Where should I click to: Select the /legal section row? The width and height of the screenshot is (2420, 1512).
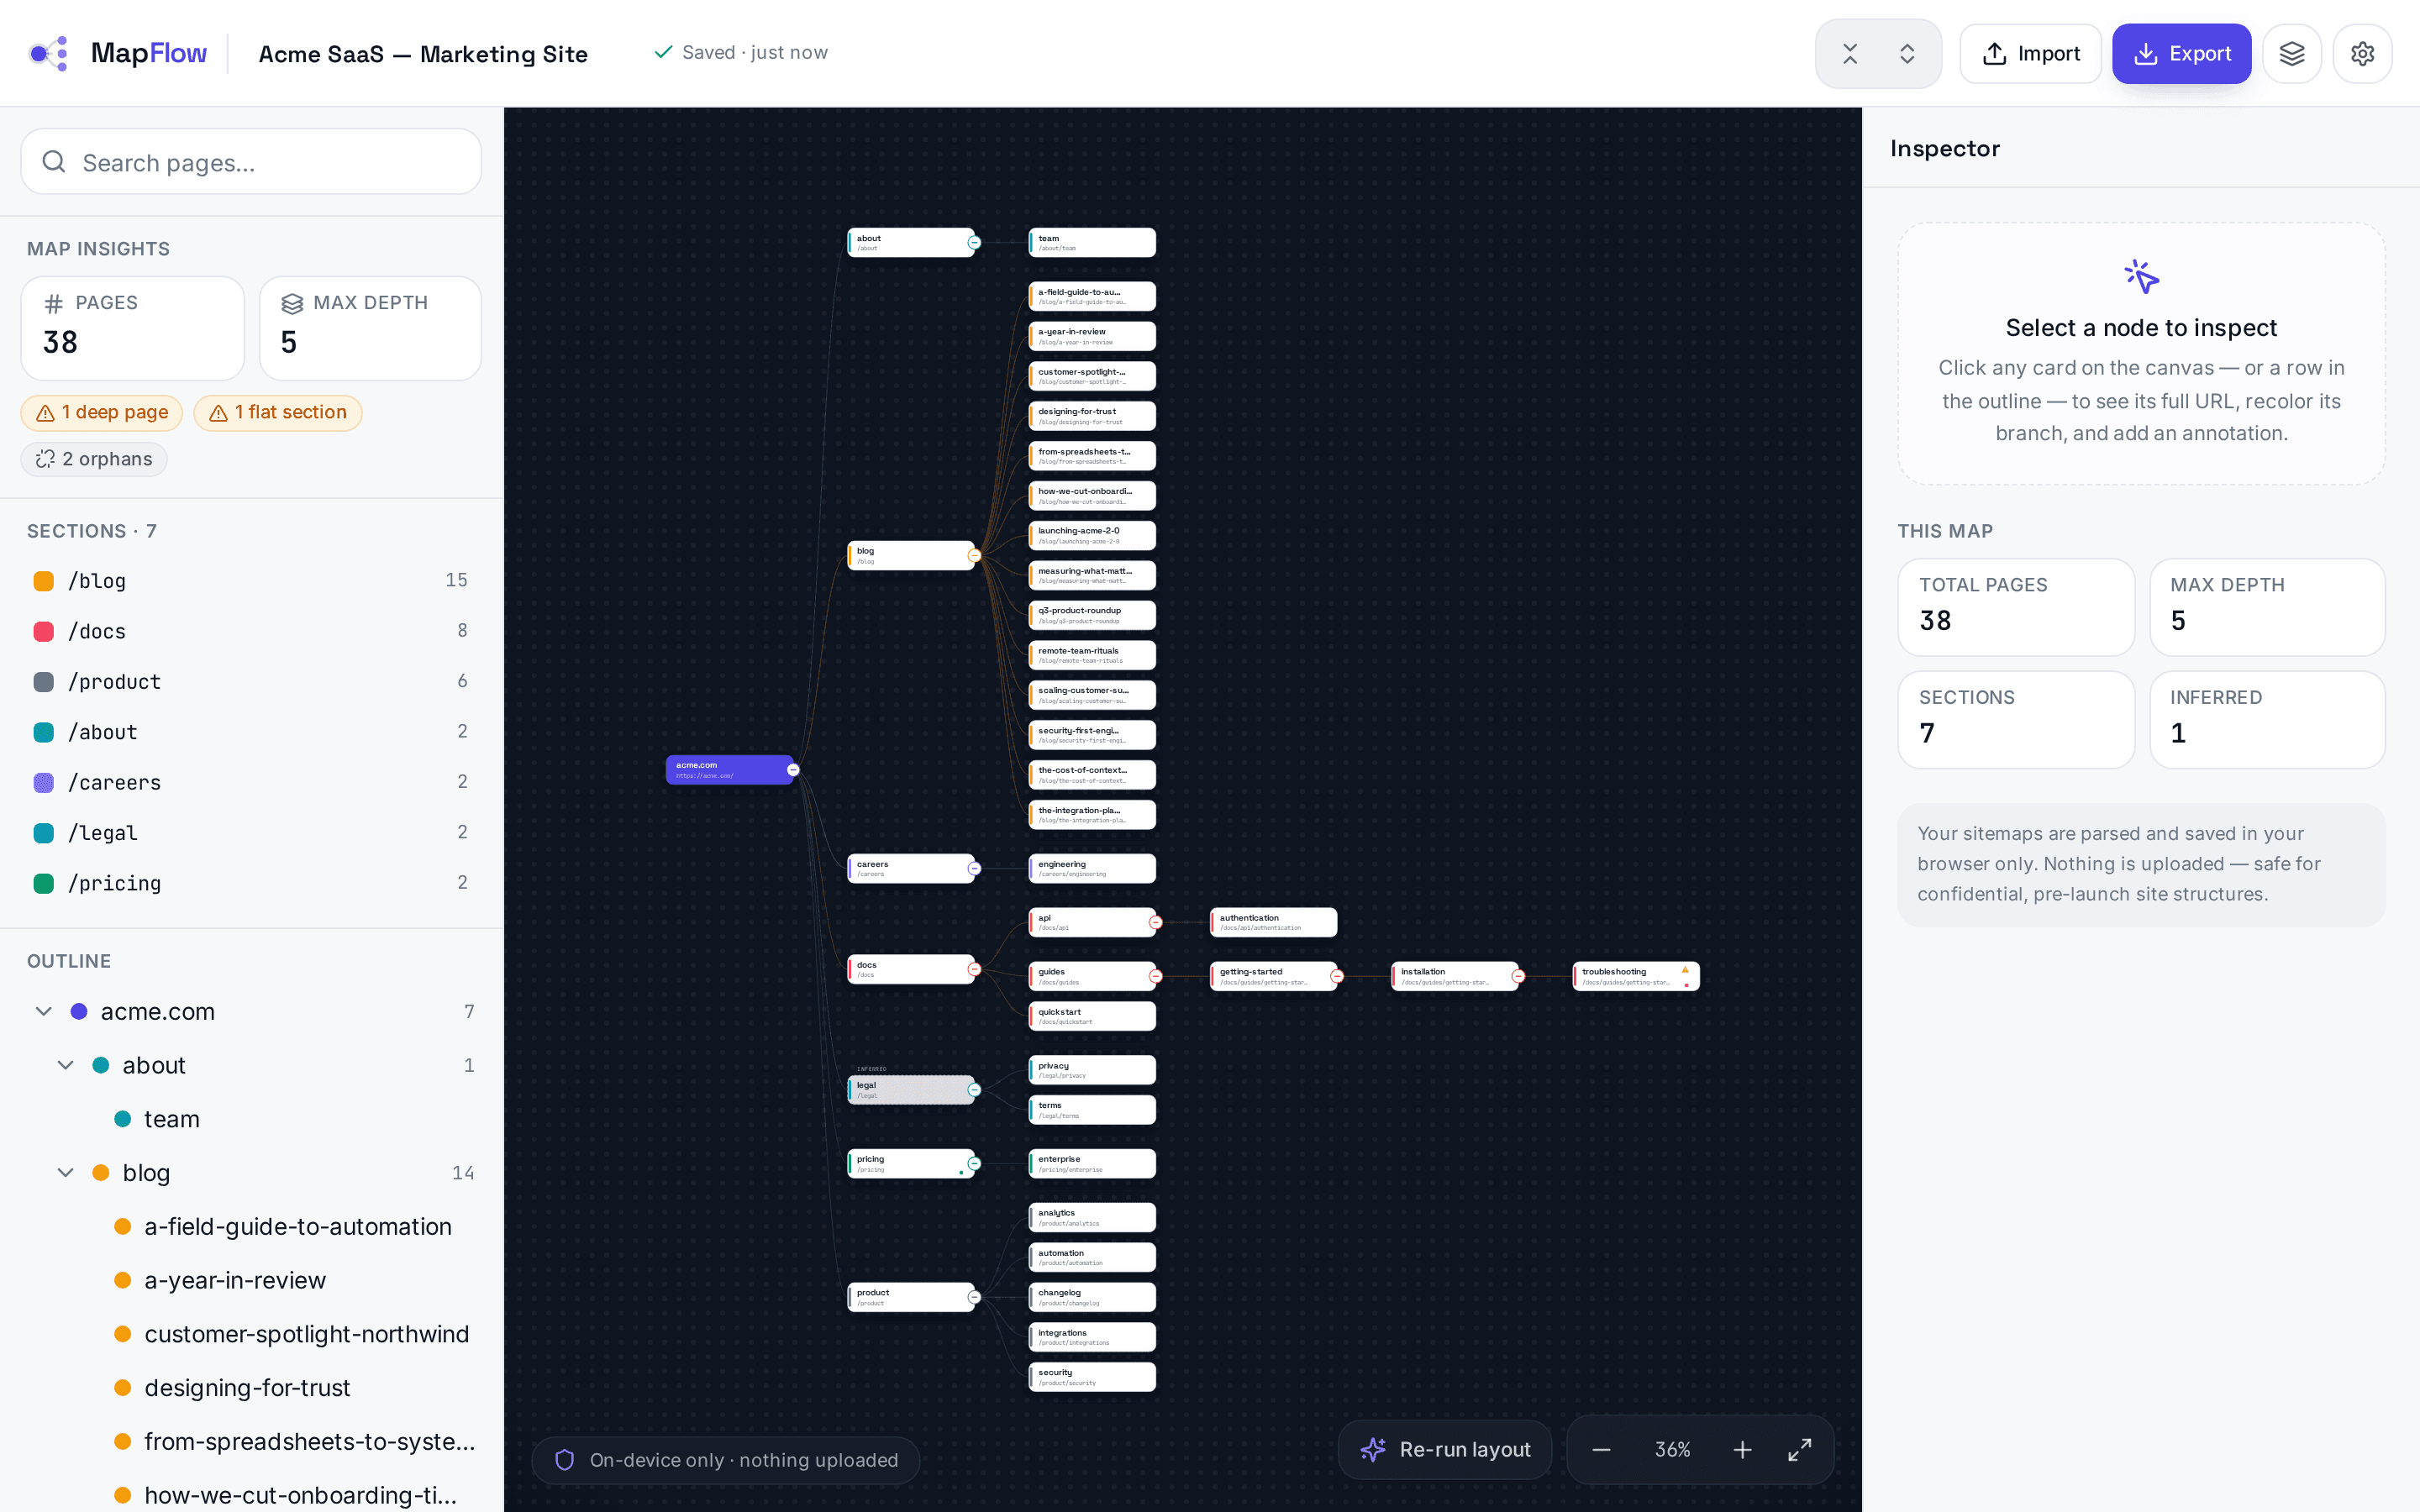251,832
